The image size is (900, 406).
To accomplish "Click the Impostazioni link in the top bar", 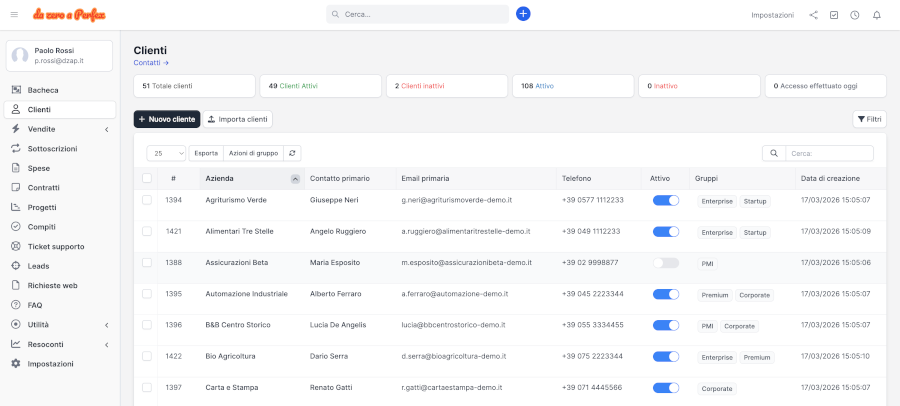I will [x=773, y=15].
